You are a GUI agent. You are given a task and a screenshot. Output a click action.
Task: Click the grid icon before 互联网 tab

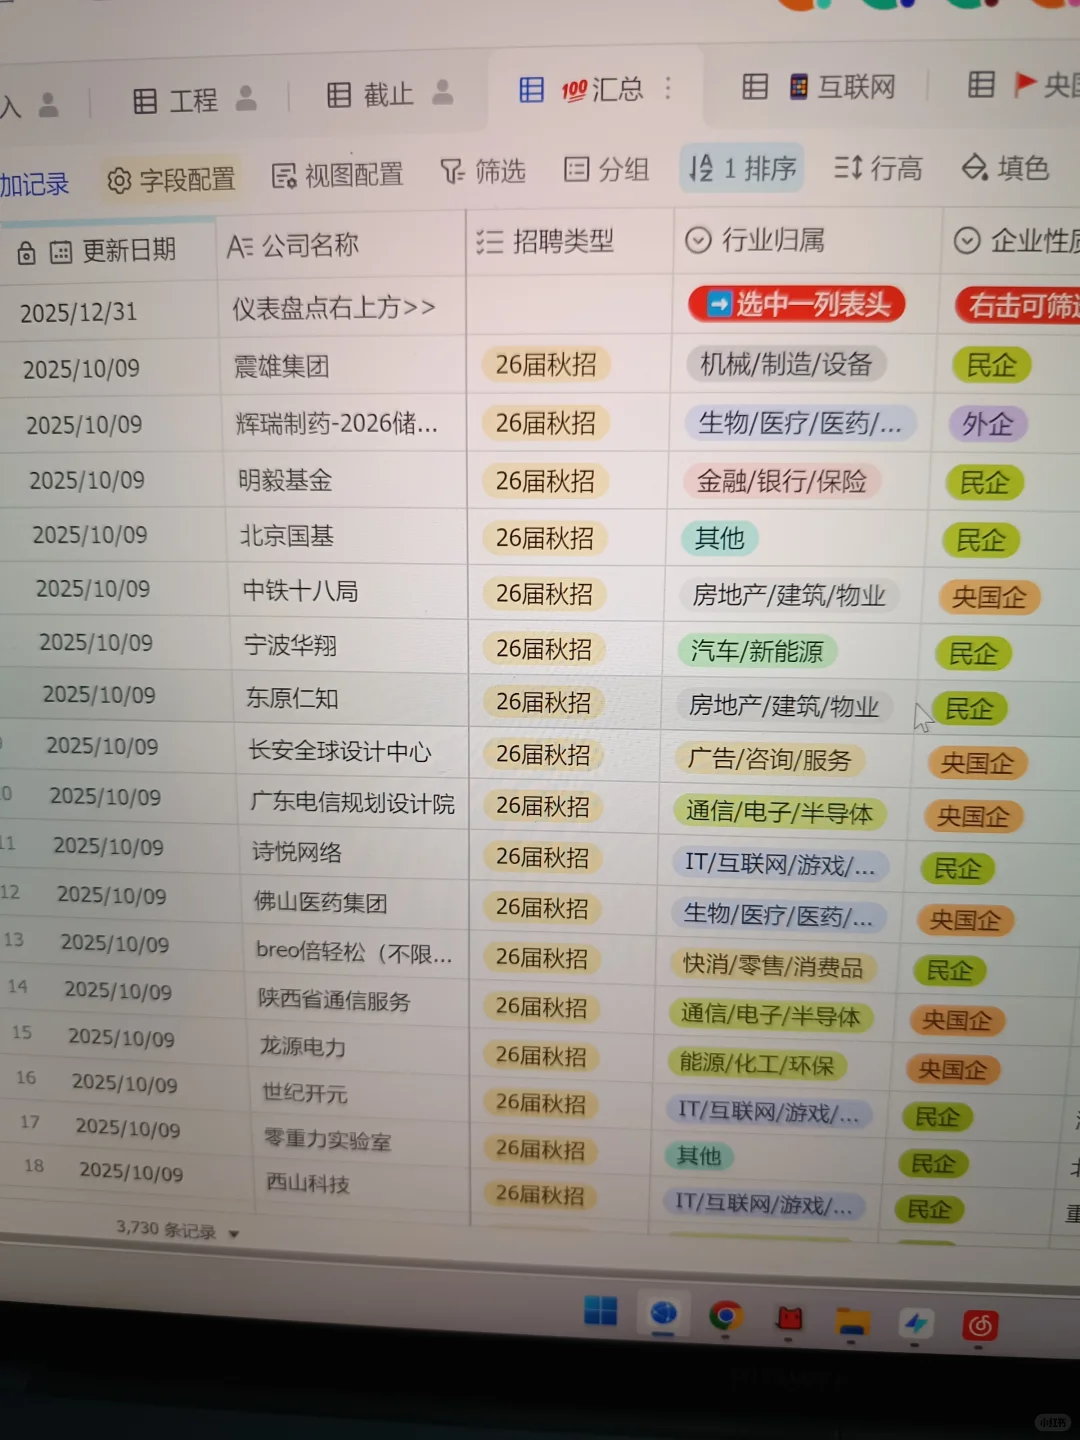pyautogui.click(x=755, y=87)
